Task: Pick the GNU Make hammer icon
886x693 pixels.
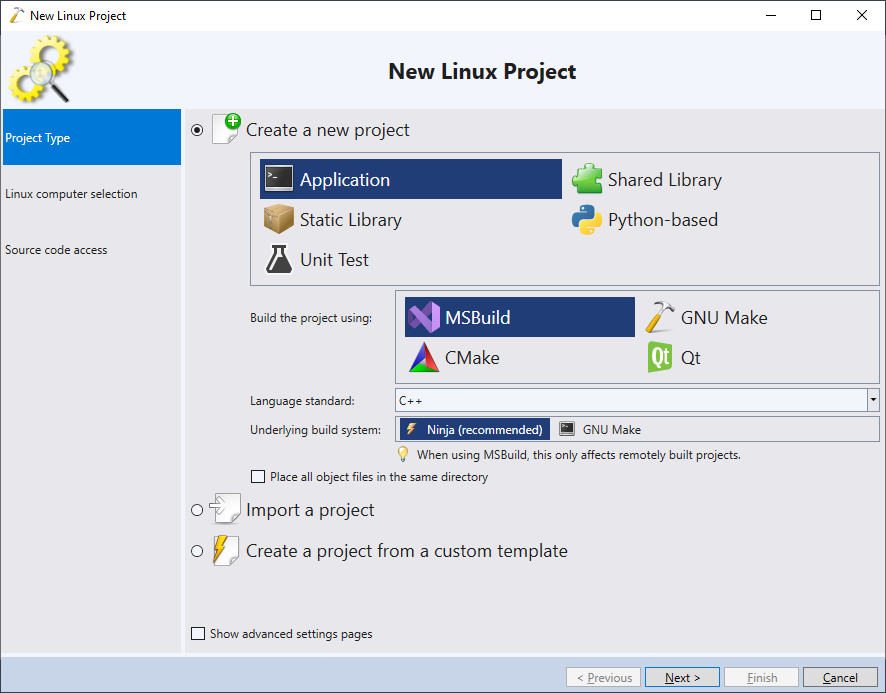Action: pyautogui.click(x=659, y=317)
